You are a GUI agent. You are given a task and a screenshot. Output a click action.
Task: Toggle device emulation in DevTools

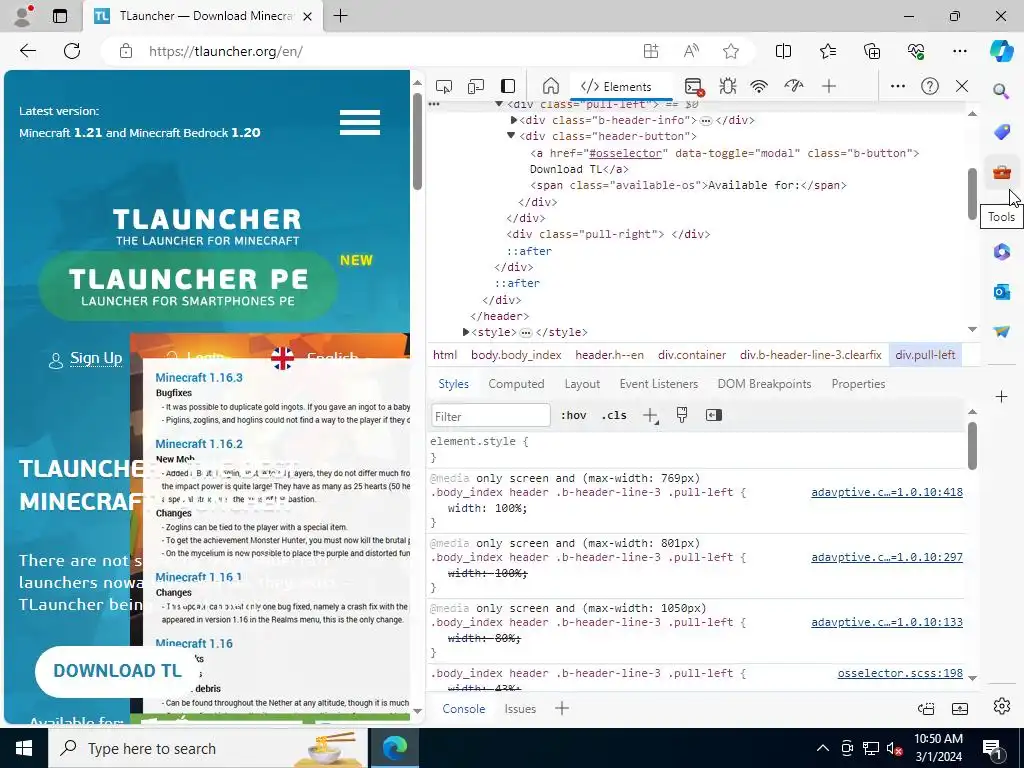point(476,86)
